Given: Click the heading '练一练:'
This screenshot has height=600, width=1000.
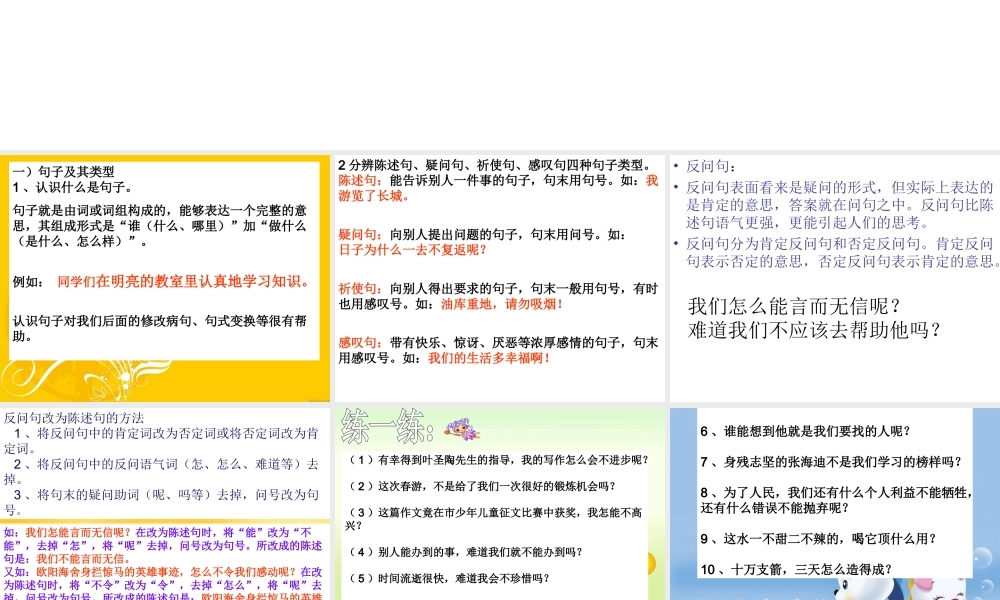Looking at the screenshot, I should [x=388, y=427].
